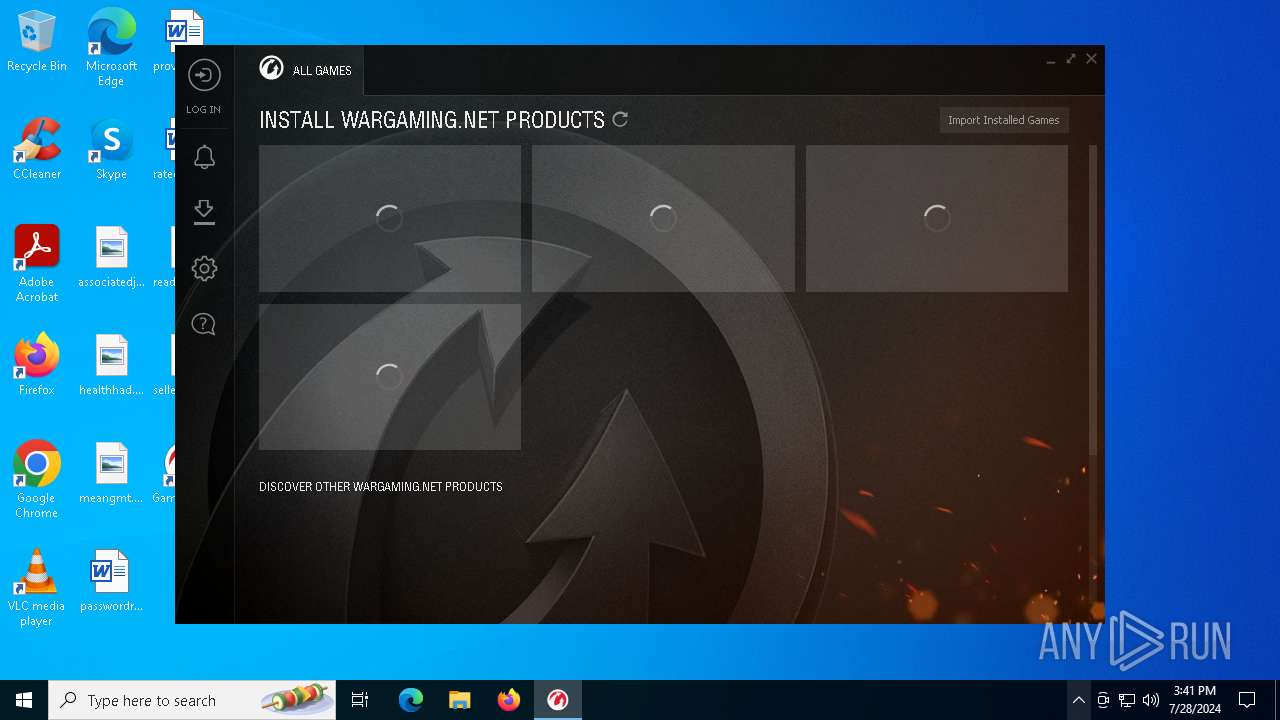Image resolution: width=1280 pixels, height=720 pixels.
Task: Refresh the Wargaming.net products list
Action: pos(620,119)
